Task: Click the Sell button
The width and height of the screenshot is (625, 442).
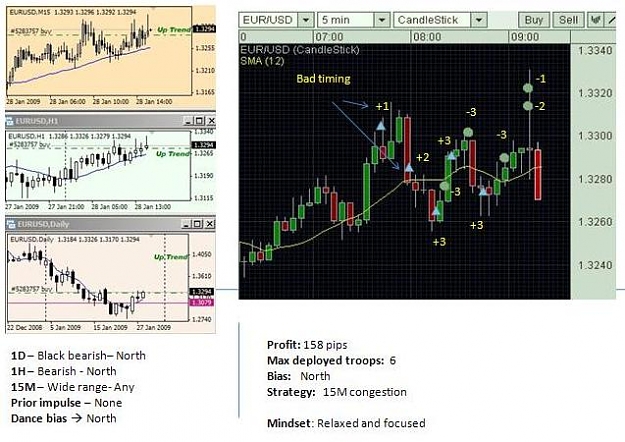Action: tap(568, 20)
